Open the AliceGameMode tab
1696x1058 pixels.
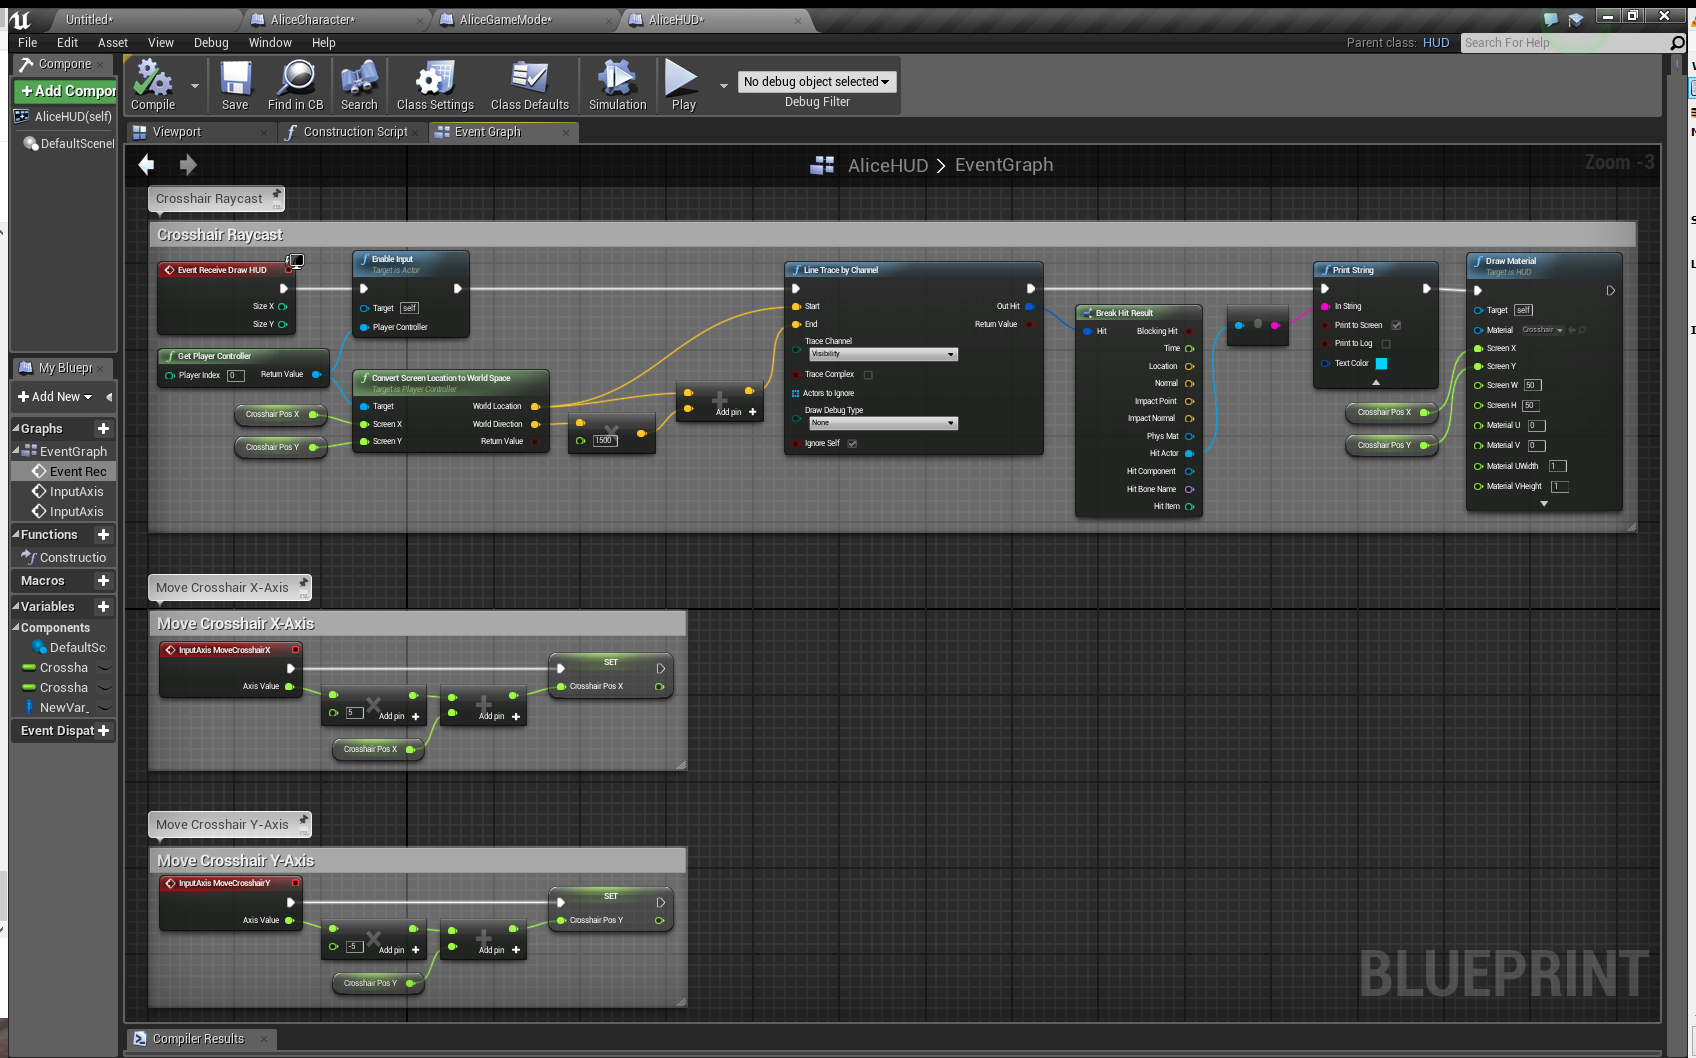point(505,20)
